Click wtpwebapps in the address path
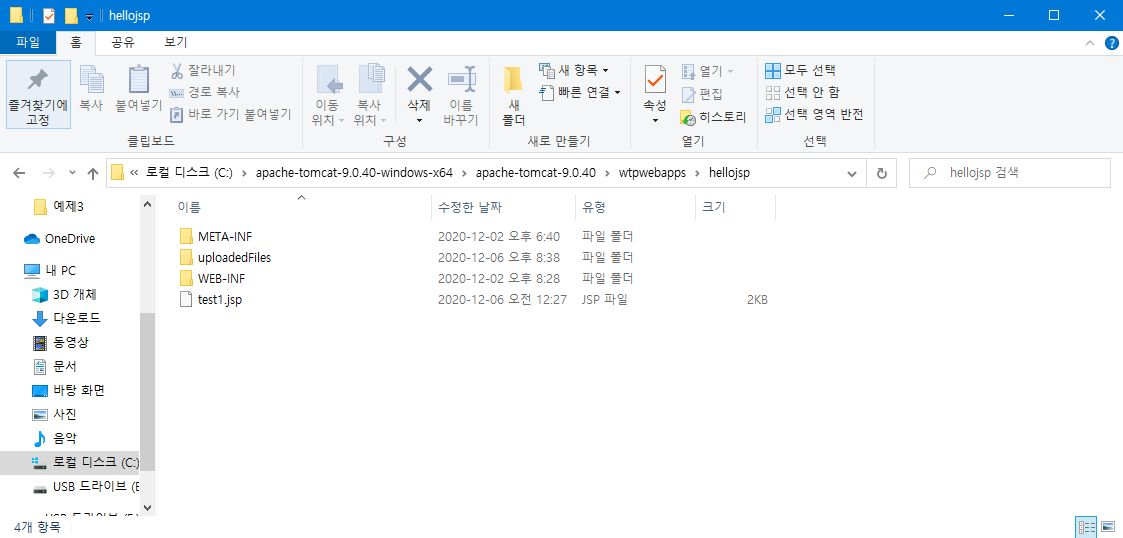Viewport: 1123px width, 538px height. (x=650, y=173)
